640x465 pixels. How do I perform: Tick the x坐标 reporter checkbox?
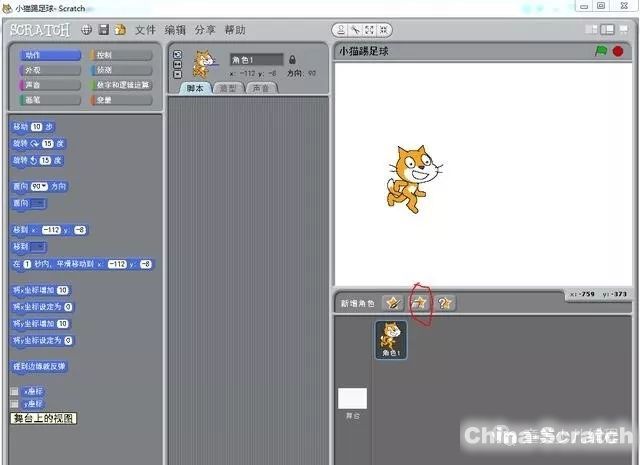[14, 391]
